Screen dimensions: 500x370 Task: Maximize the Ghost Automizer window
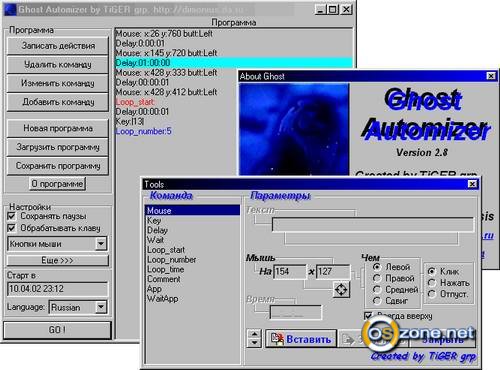(x=332, y=9)
